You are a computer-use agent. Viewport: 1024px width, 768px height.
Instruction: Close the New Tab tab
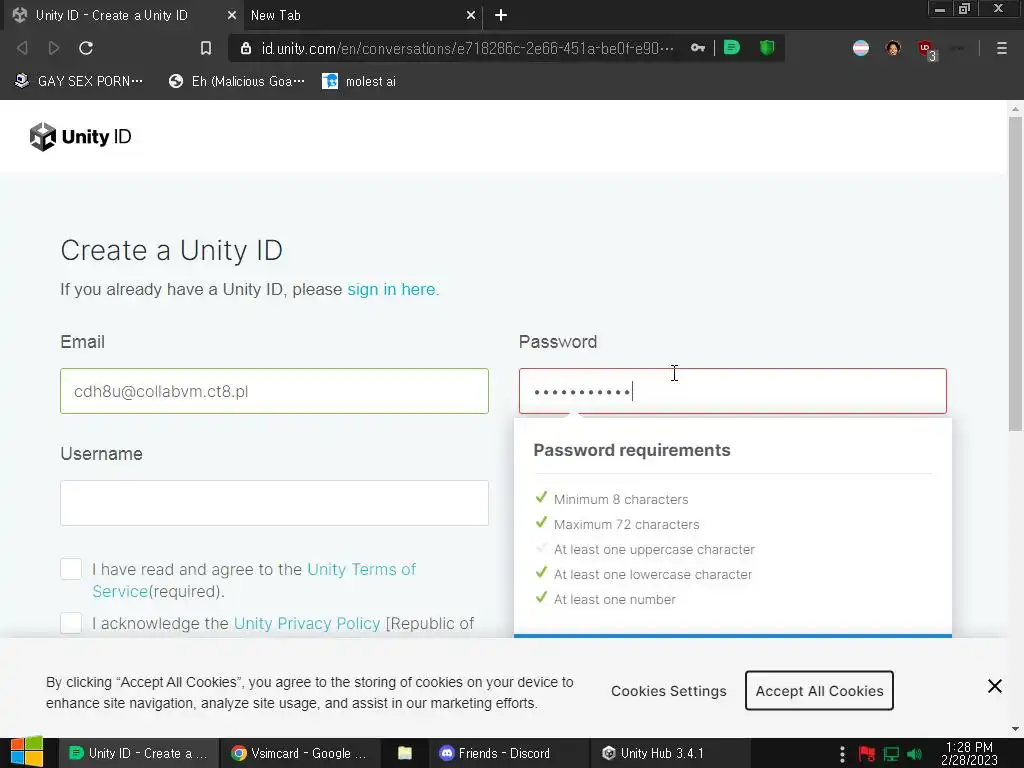(x=470, y=15)
